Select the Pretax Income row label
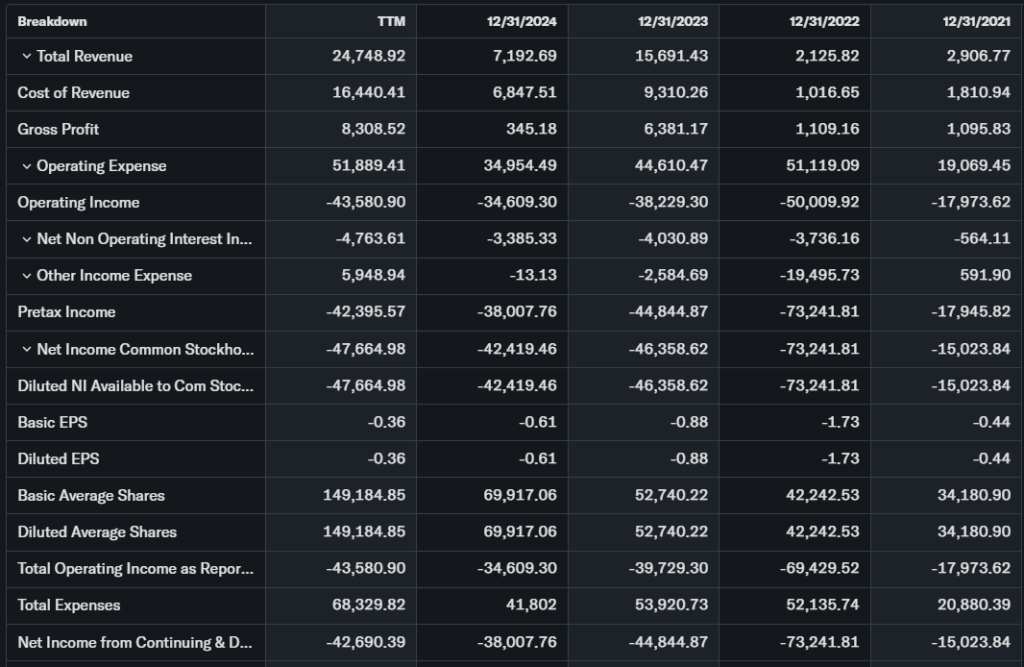 pyautogui.click(x=66, y=312)
